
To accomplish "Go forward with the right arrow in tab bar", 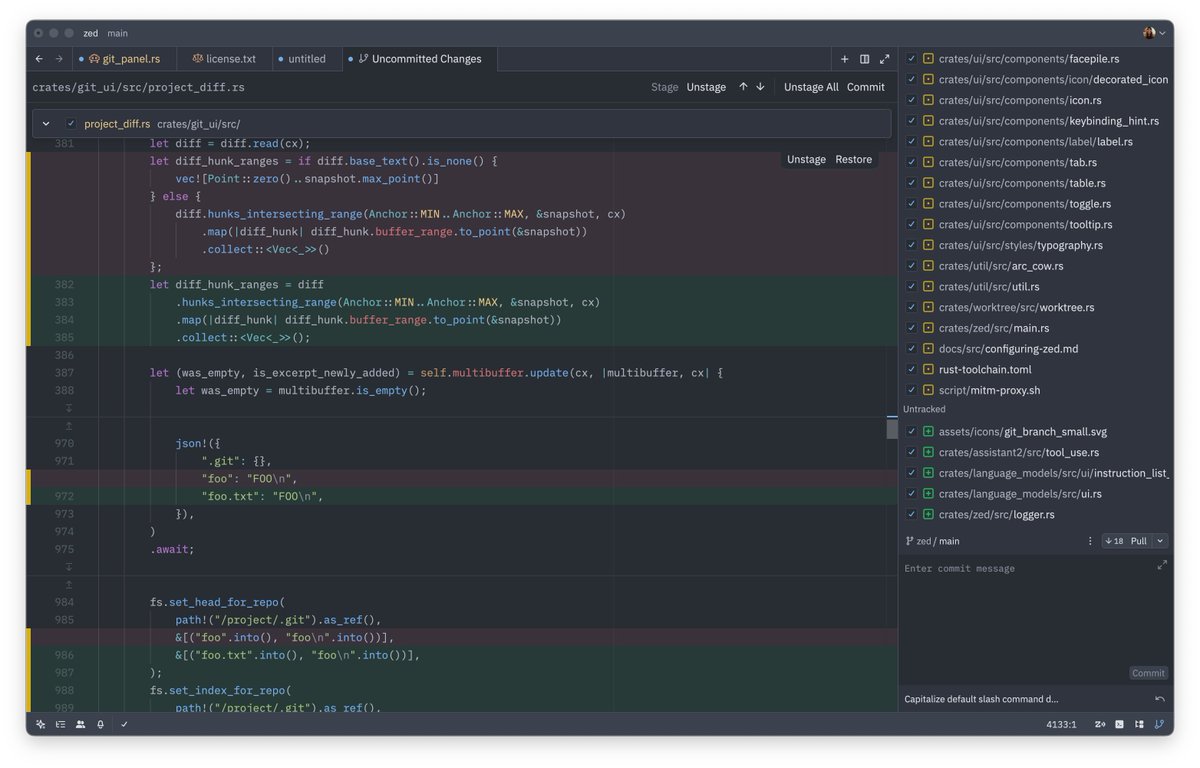I will click(x=59, y=59).
